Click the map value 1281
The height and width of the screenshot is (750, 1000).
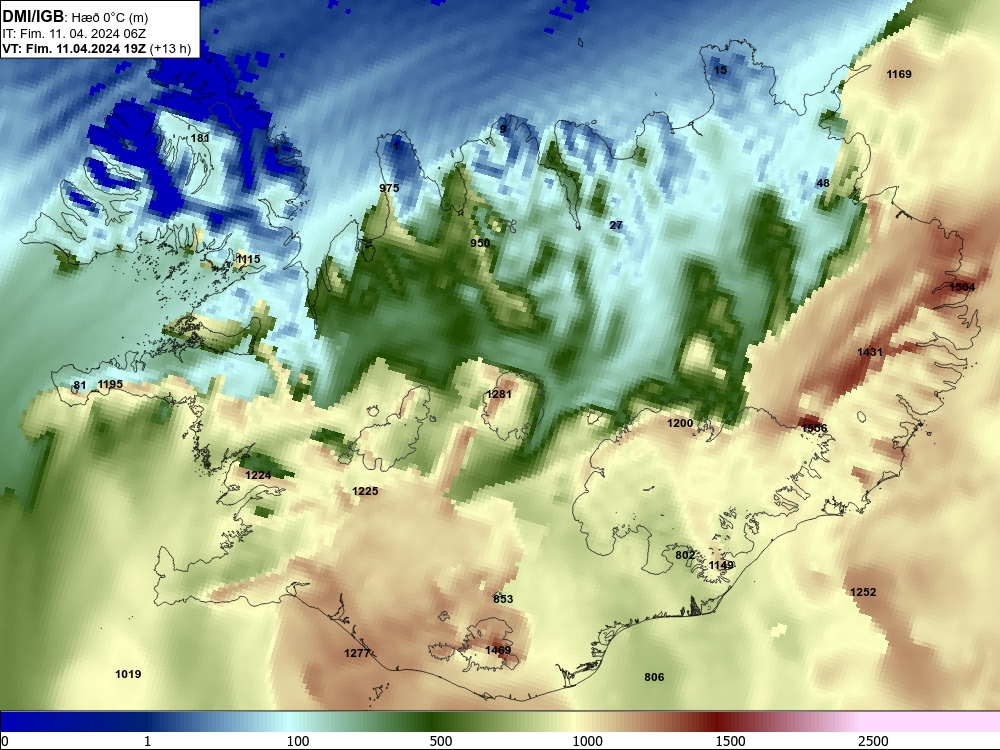coord(499,394)
